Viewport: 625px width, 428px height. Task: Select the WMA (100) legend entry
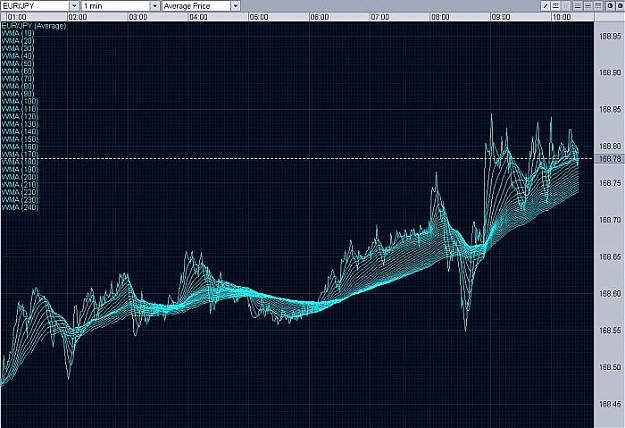[20, 102]
